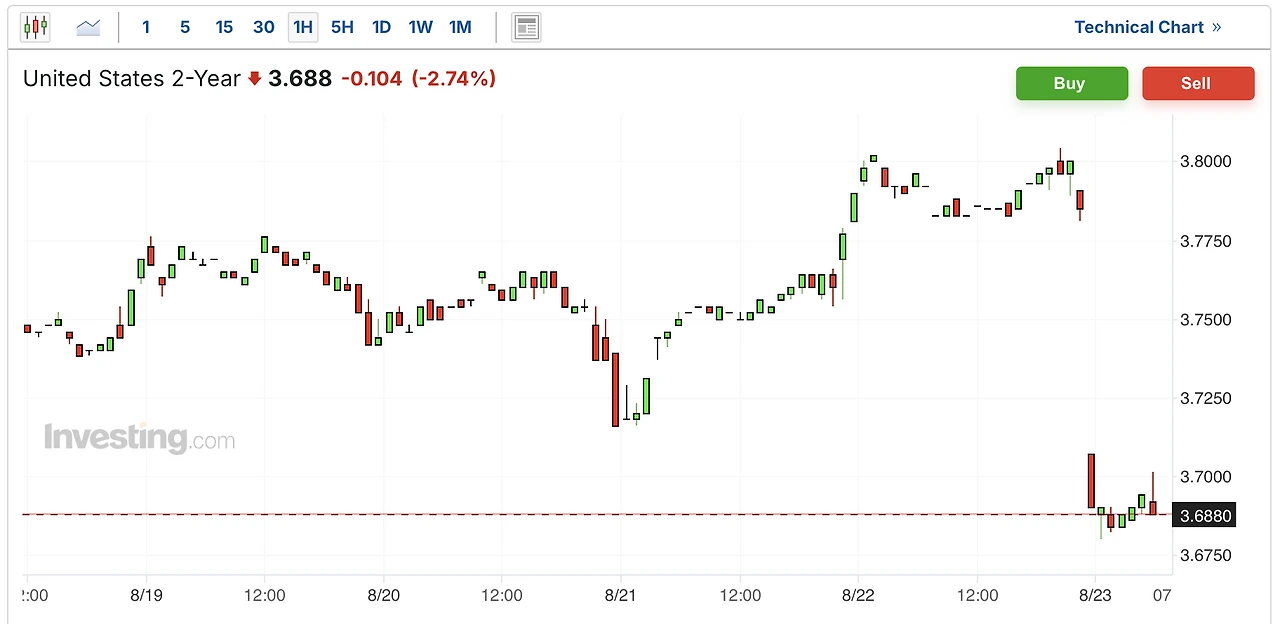Set the chart to 1W interval
Screen dimensions: 1280x624
click(x=421, y=27)
